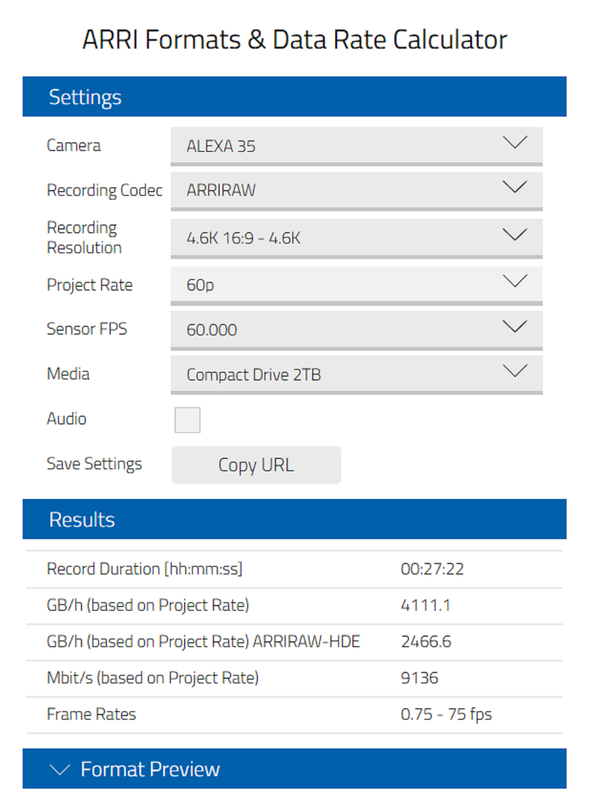Click the ARRIRAW-HDE value 2466.6
Screen dimensions: 595x800
pos(426,641)
